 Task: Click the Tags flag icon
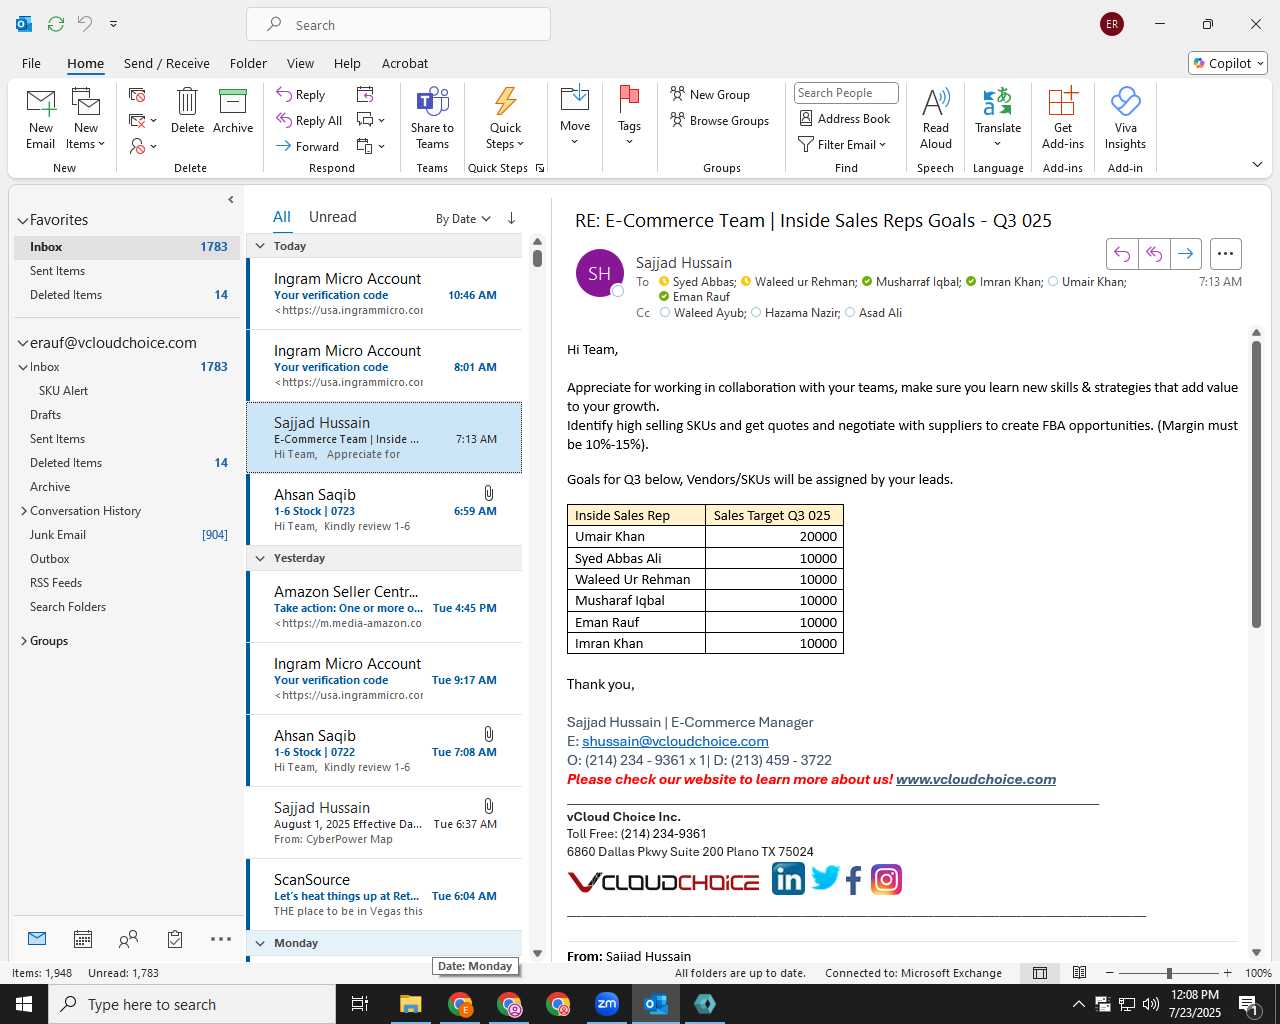(x=629, y=99)
